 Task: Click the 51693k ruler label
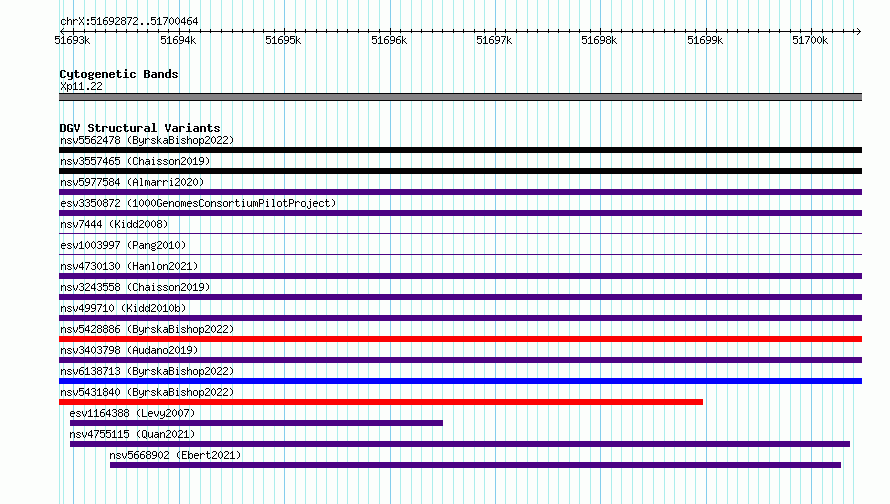[x=72, y=40]
